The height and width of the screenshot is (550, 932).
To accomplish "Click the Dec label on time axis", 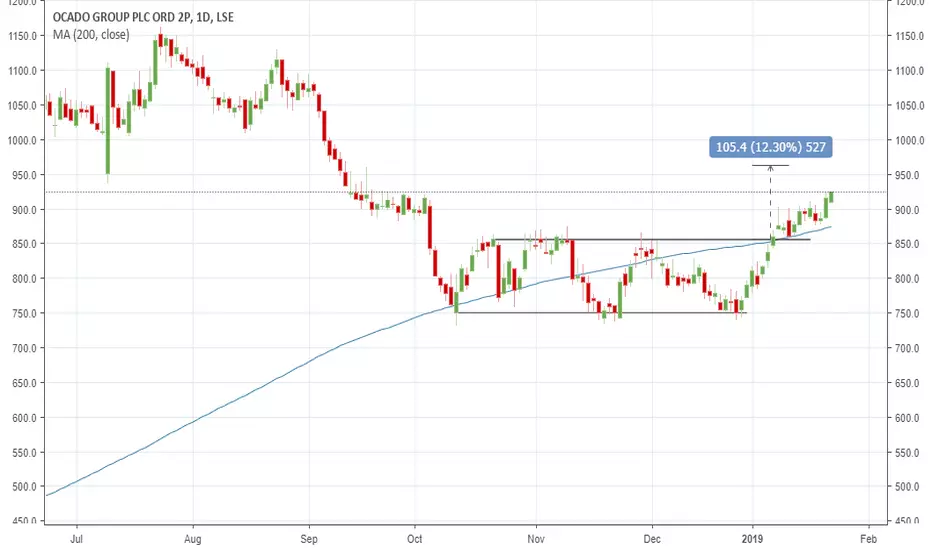I will (x=652, y=539).
